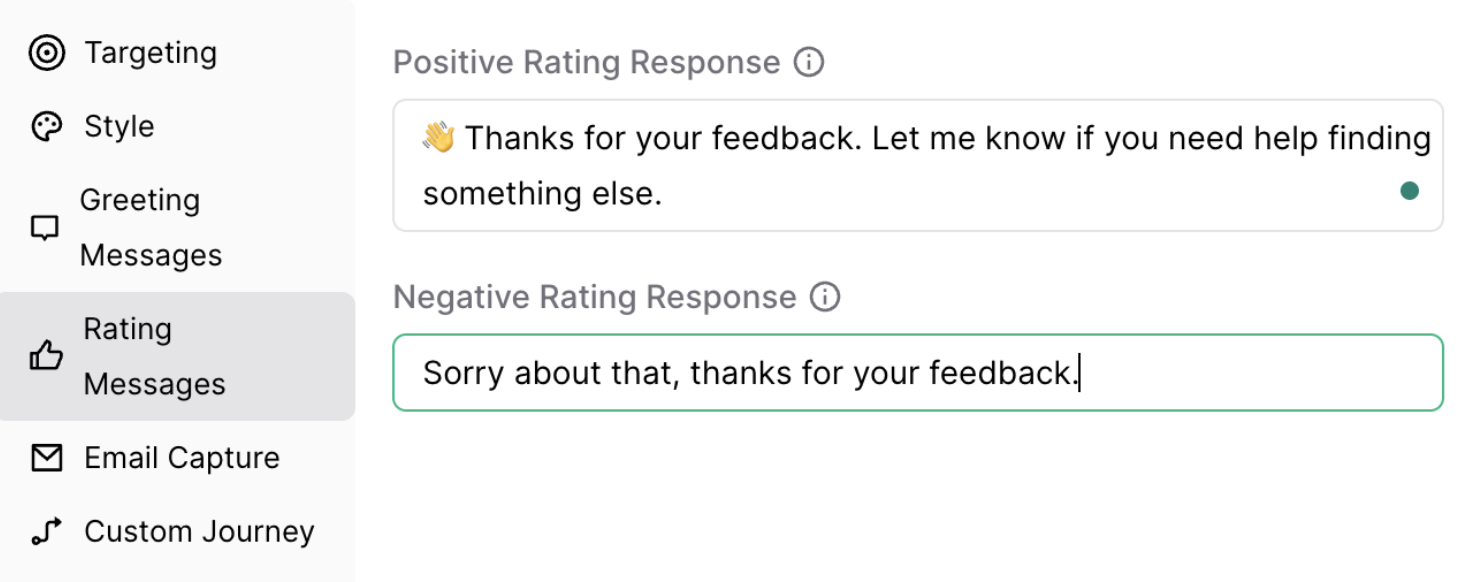Open the Targeting settings section
The height and width of the screenshot is (582, 1474).
coord(150,53)
